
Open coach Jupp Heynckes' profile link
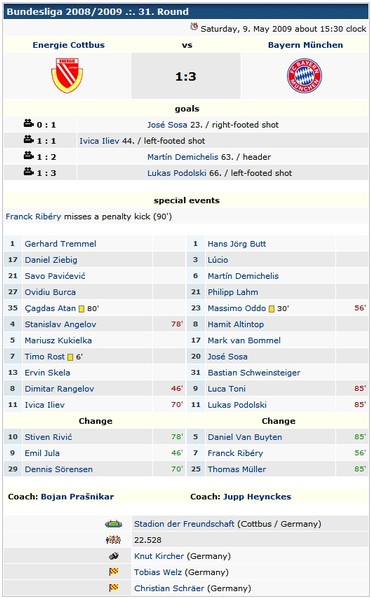click(x=257, y=497)
